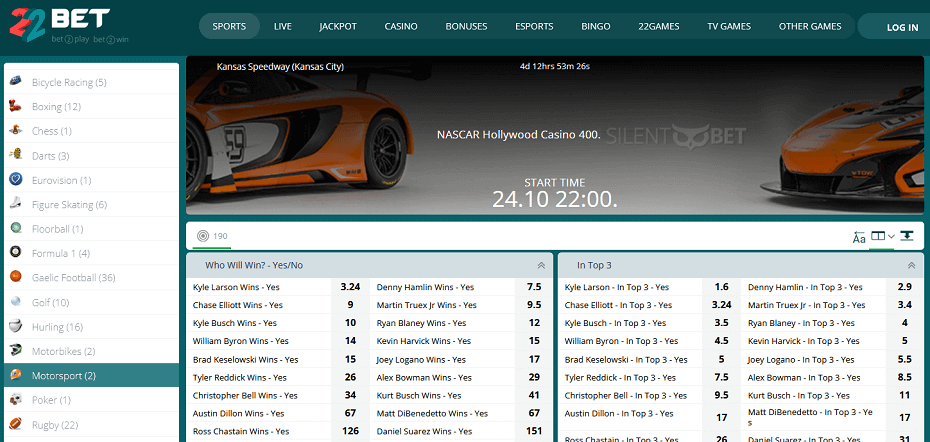Select Christopher Bell In Top 3 odds 9.5

click(x=721, y=395)
